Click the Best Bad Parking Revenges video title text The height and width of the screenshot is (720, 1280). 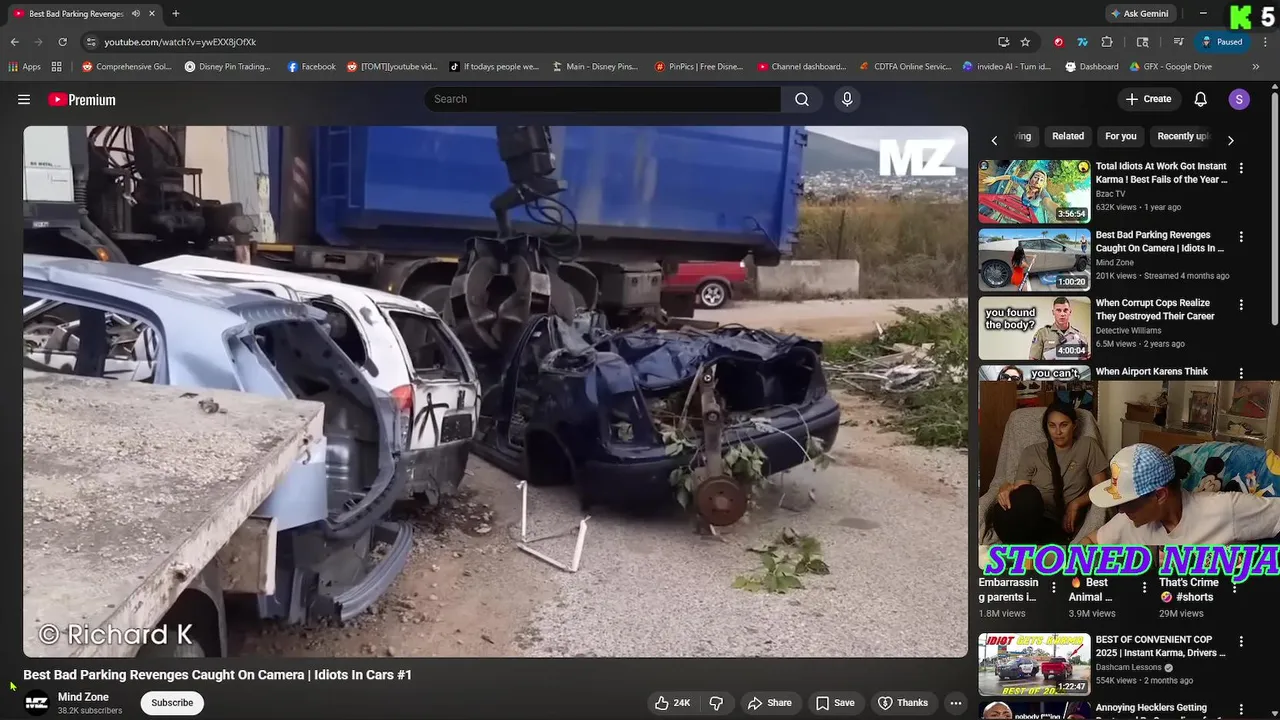(218, 675)
